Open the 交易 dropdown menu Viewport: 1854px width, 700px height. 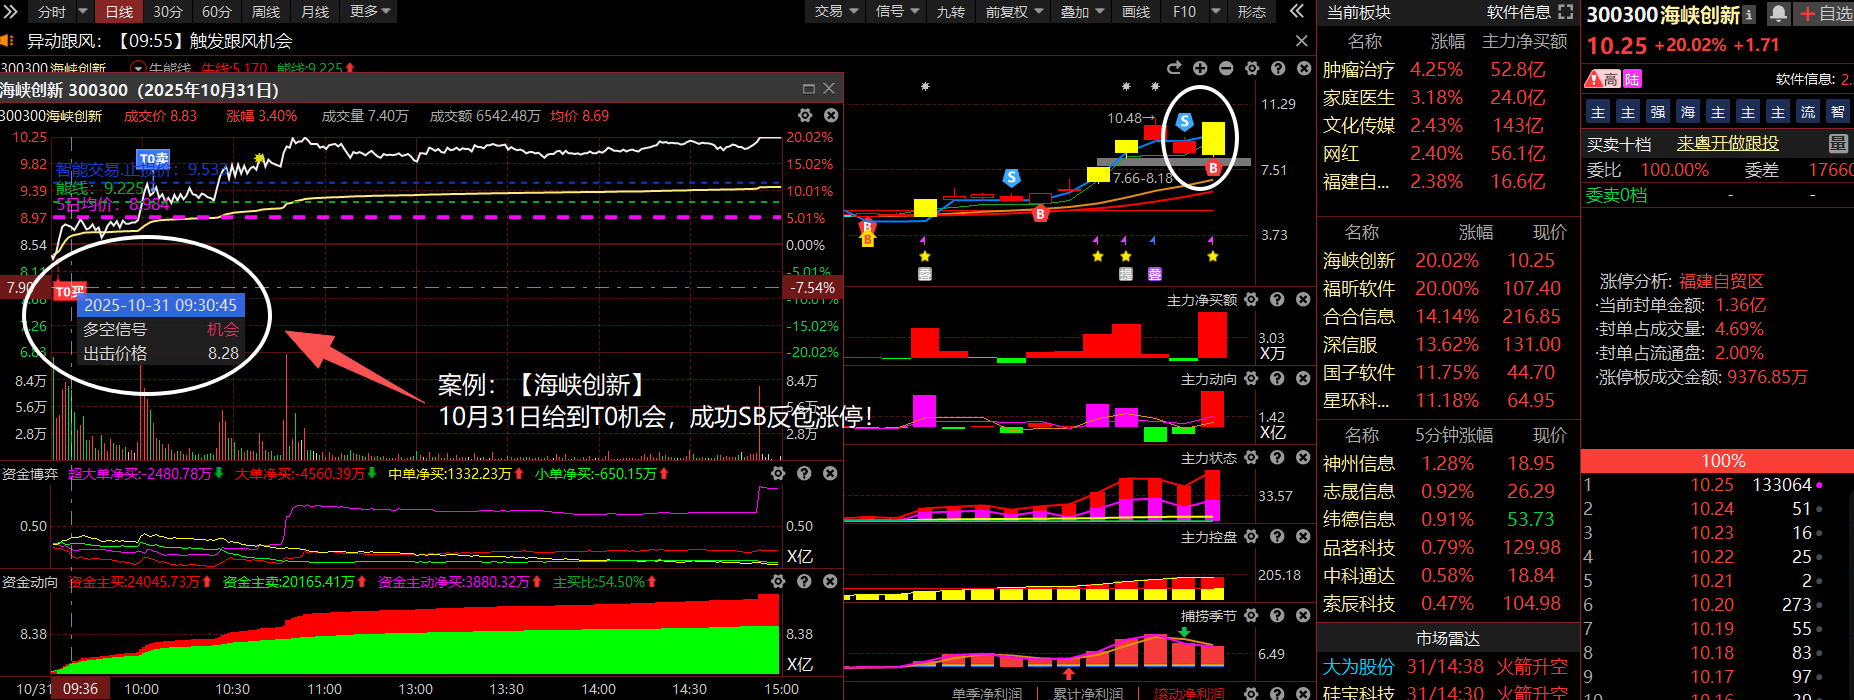(836, 11)
